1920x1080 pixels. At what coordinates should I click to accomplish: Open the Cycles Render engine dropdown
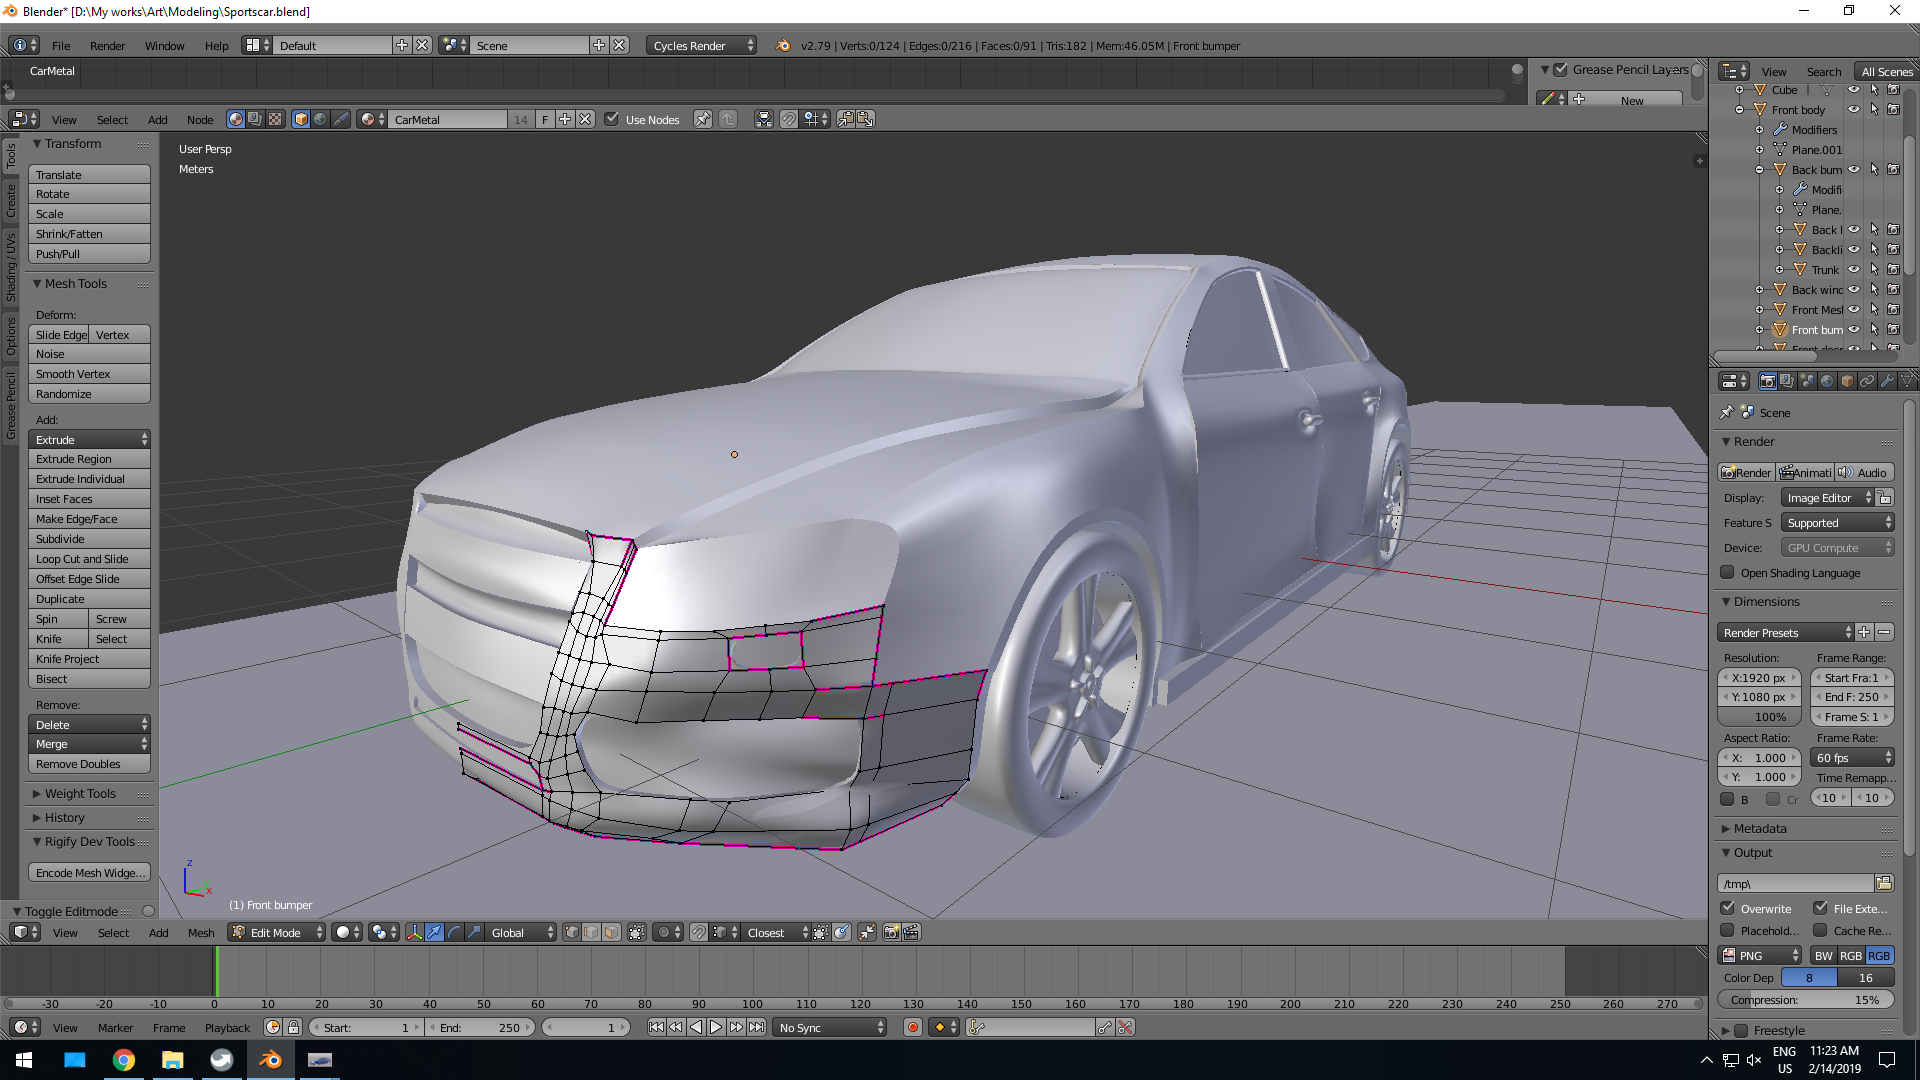tap(701, 45)
